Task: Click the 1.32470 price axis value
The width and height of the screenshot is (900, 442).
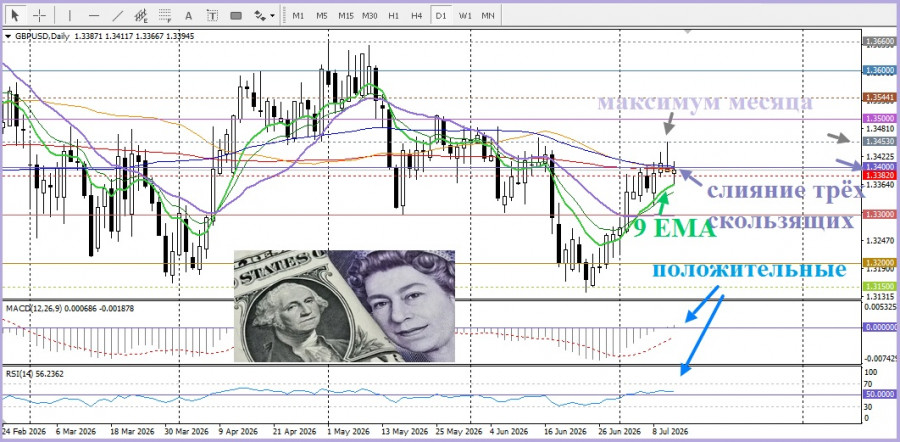Action: click(x=878, y=239)
